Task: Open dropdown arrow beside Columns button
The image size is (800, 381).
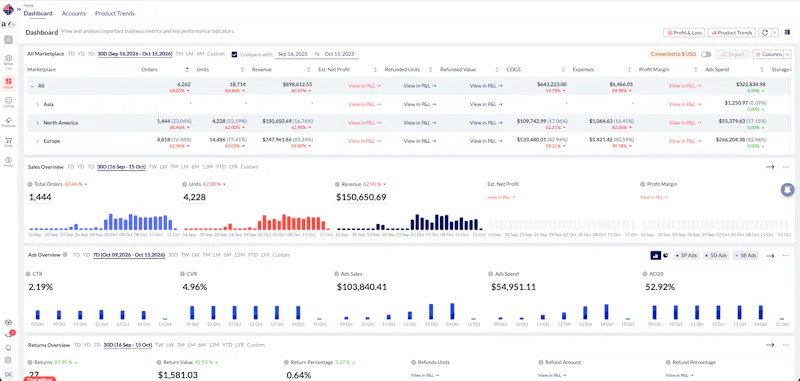Action: coord(787,54)
